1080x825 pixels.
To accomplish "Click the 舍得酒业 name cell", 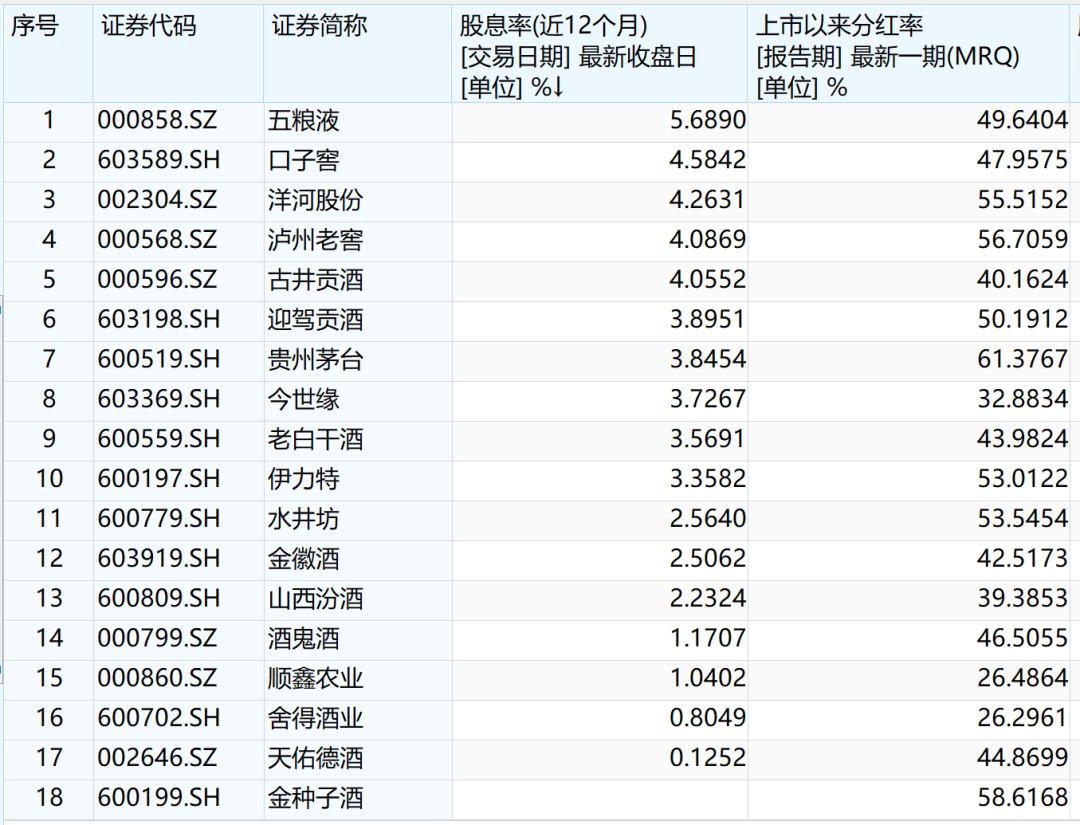I will click(315, 717).
